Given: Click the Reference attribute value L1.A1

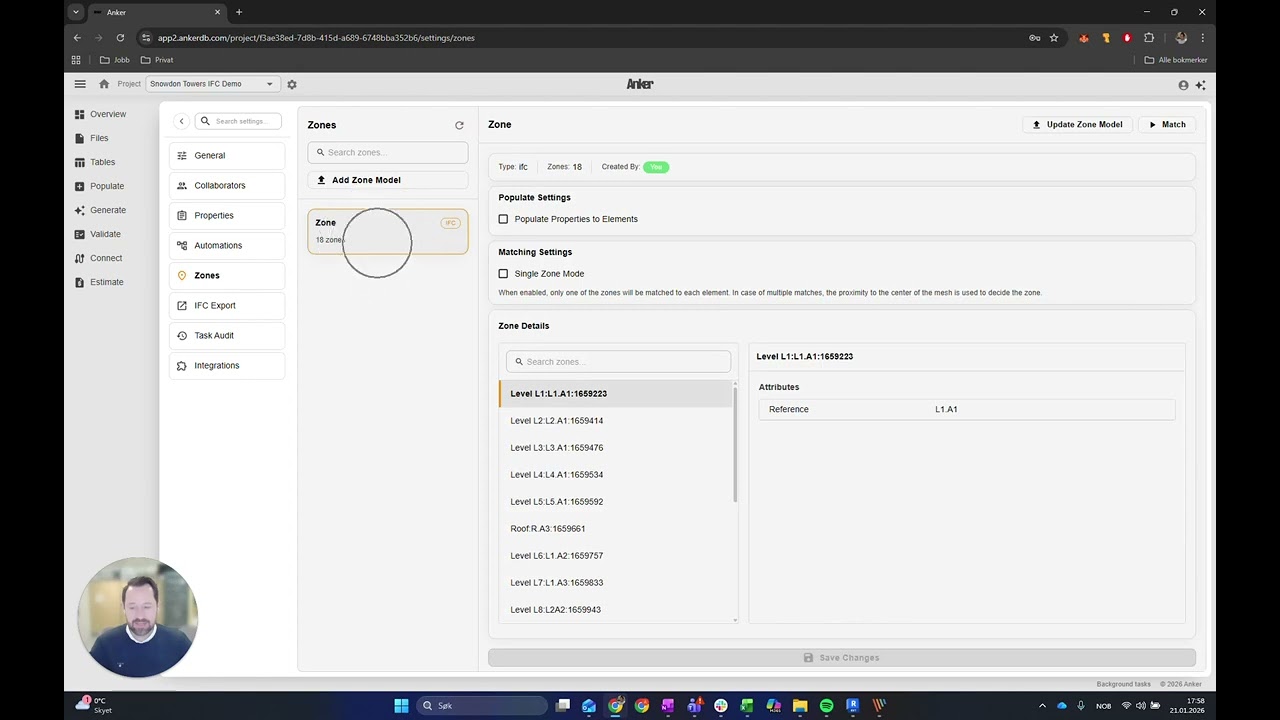Looking at the screenshot, I should tap(946, 409).
